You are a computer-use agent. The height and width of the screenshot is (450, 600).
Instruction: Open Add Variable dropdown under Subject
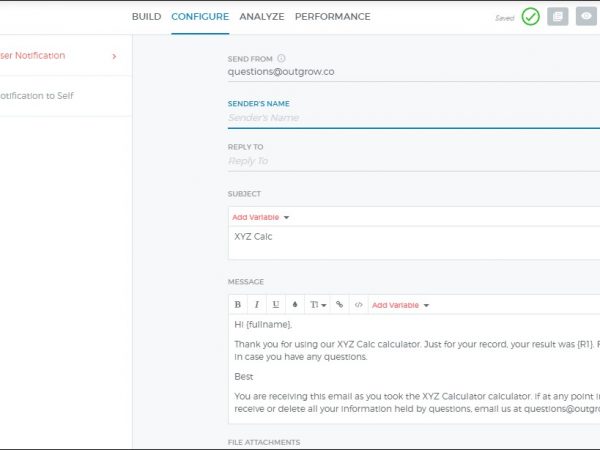[260, 217]
